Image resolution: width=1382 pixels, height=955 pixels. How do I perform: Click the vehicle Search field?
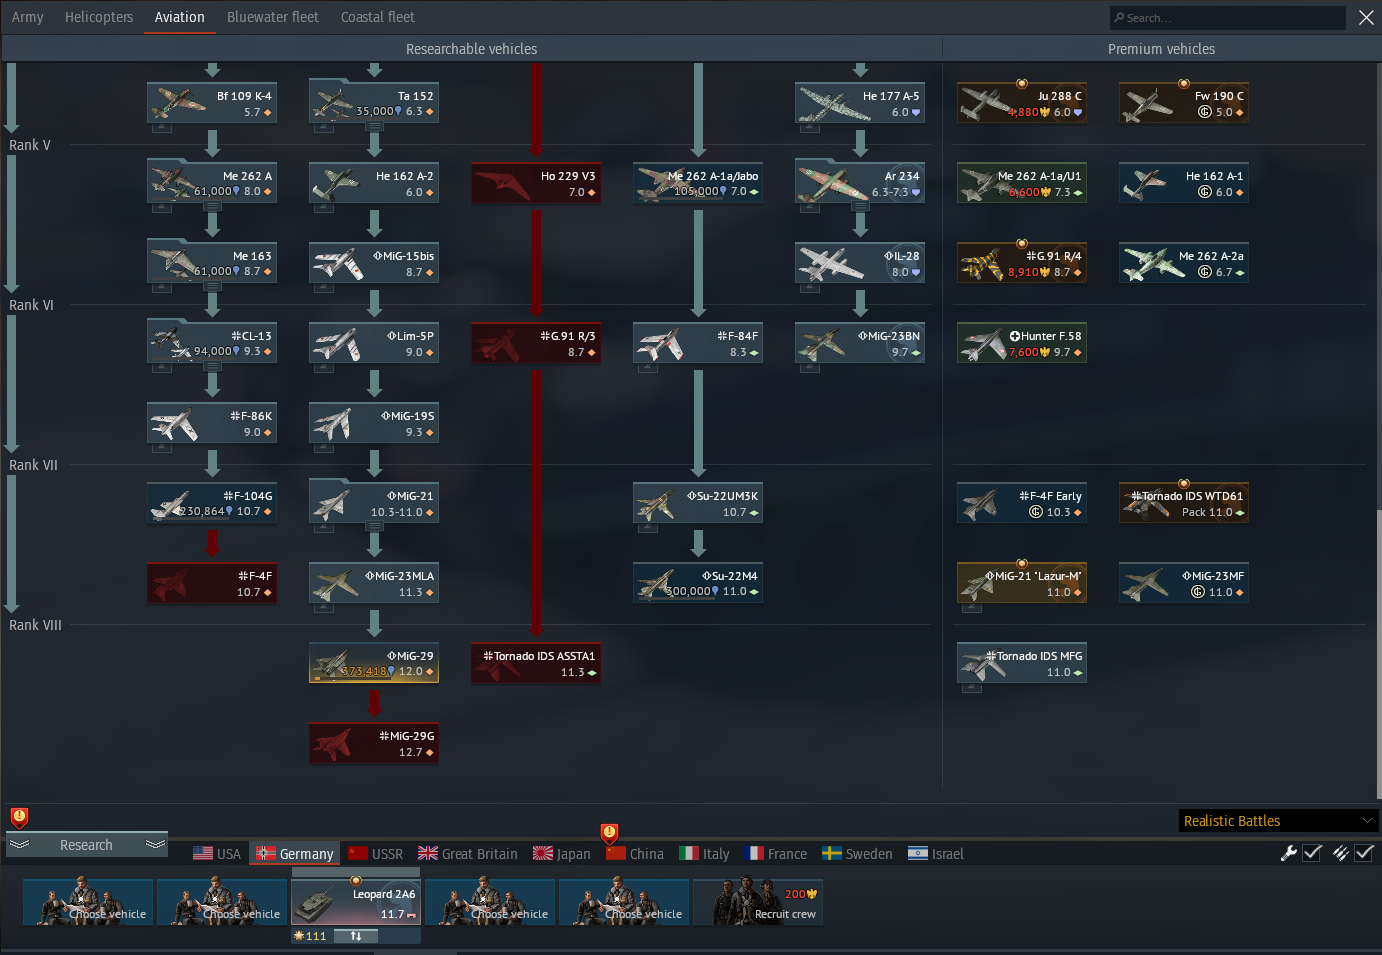click(1228, 18)
